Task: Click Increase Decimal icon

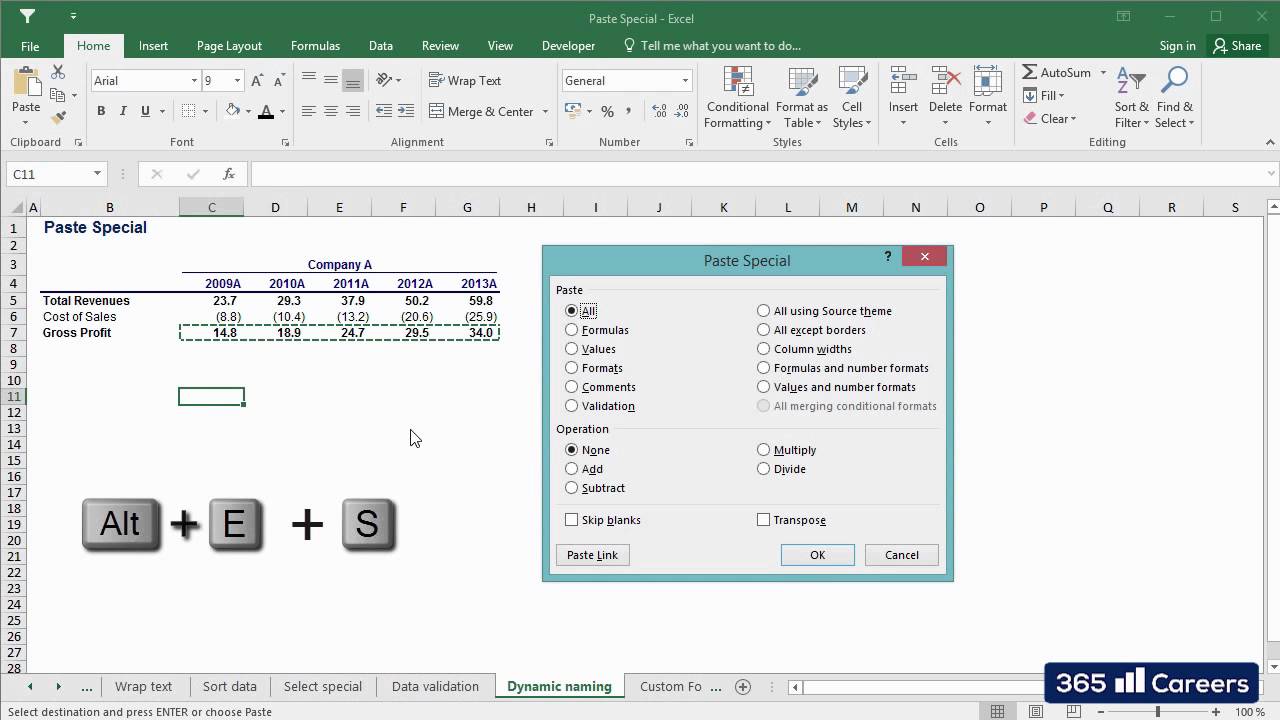Action: 660,111
